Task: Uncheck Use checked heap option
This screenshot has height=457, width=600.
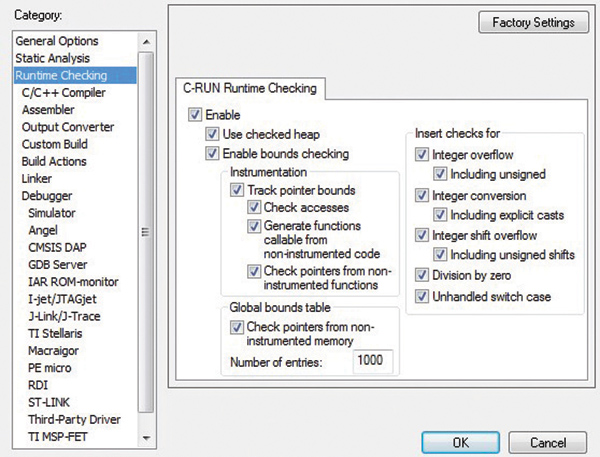Action: pos(212,135)
